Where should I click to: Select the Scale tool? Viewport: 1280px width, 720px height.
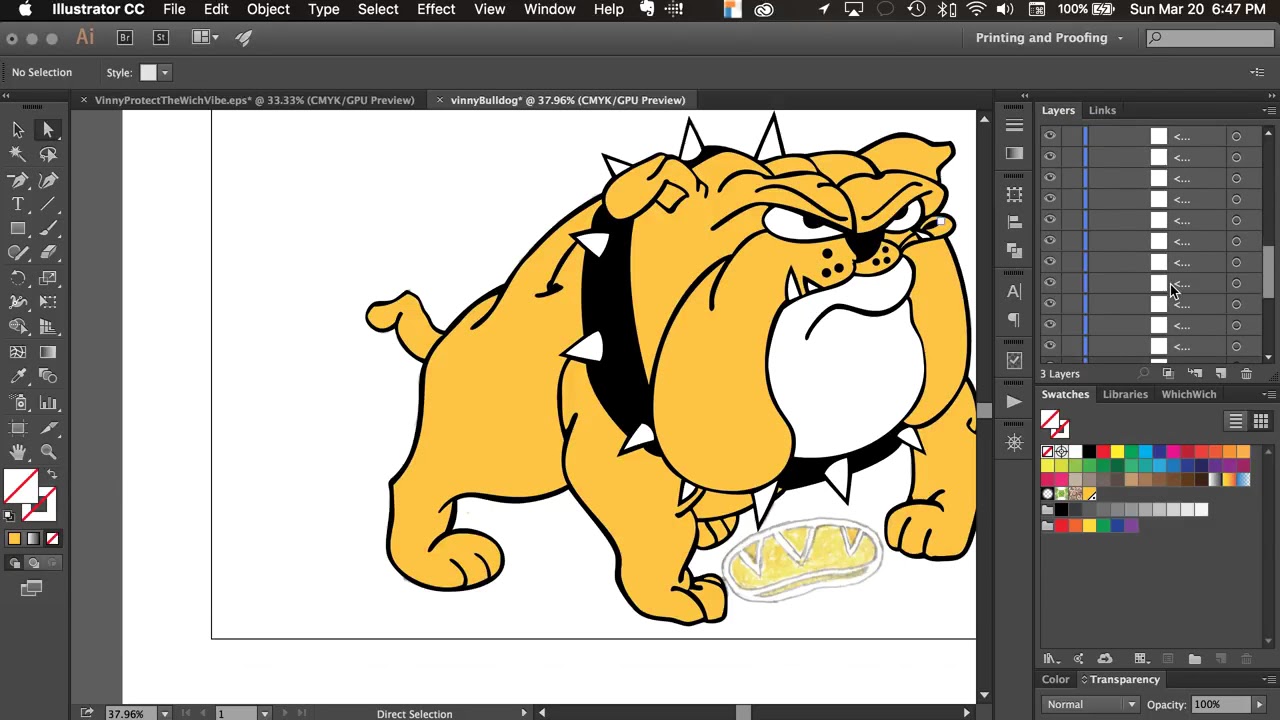tap(48, 278)
